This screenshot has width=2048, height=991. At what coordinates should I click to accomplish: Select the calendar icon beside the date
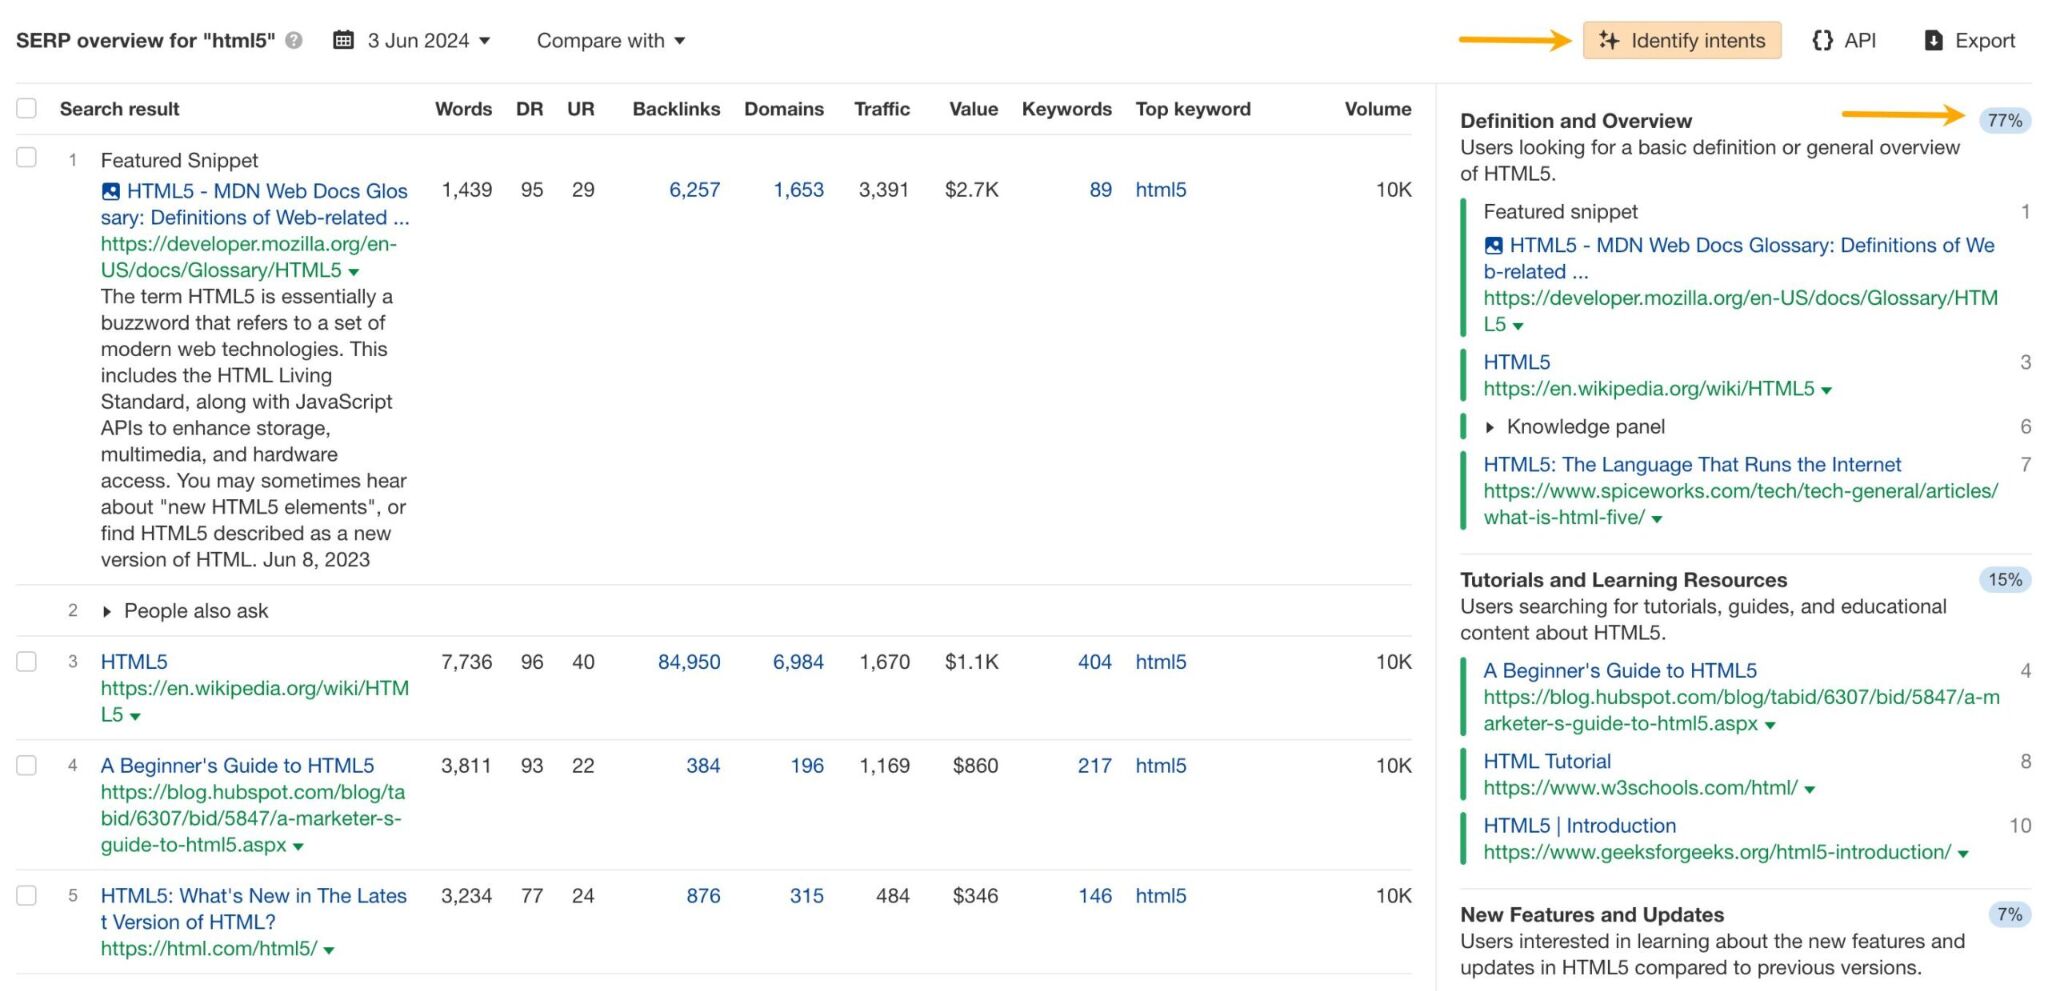(342, 40)
